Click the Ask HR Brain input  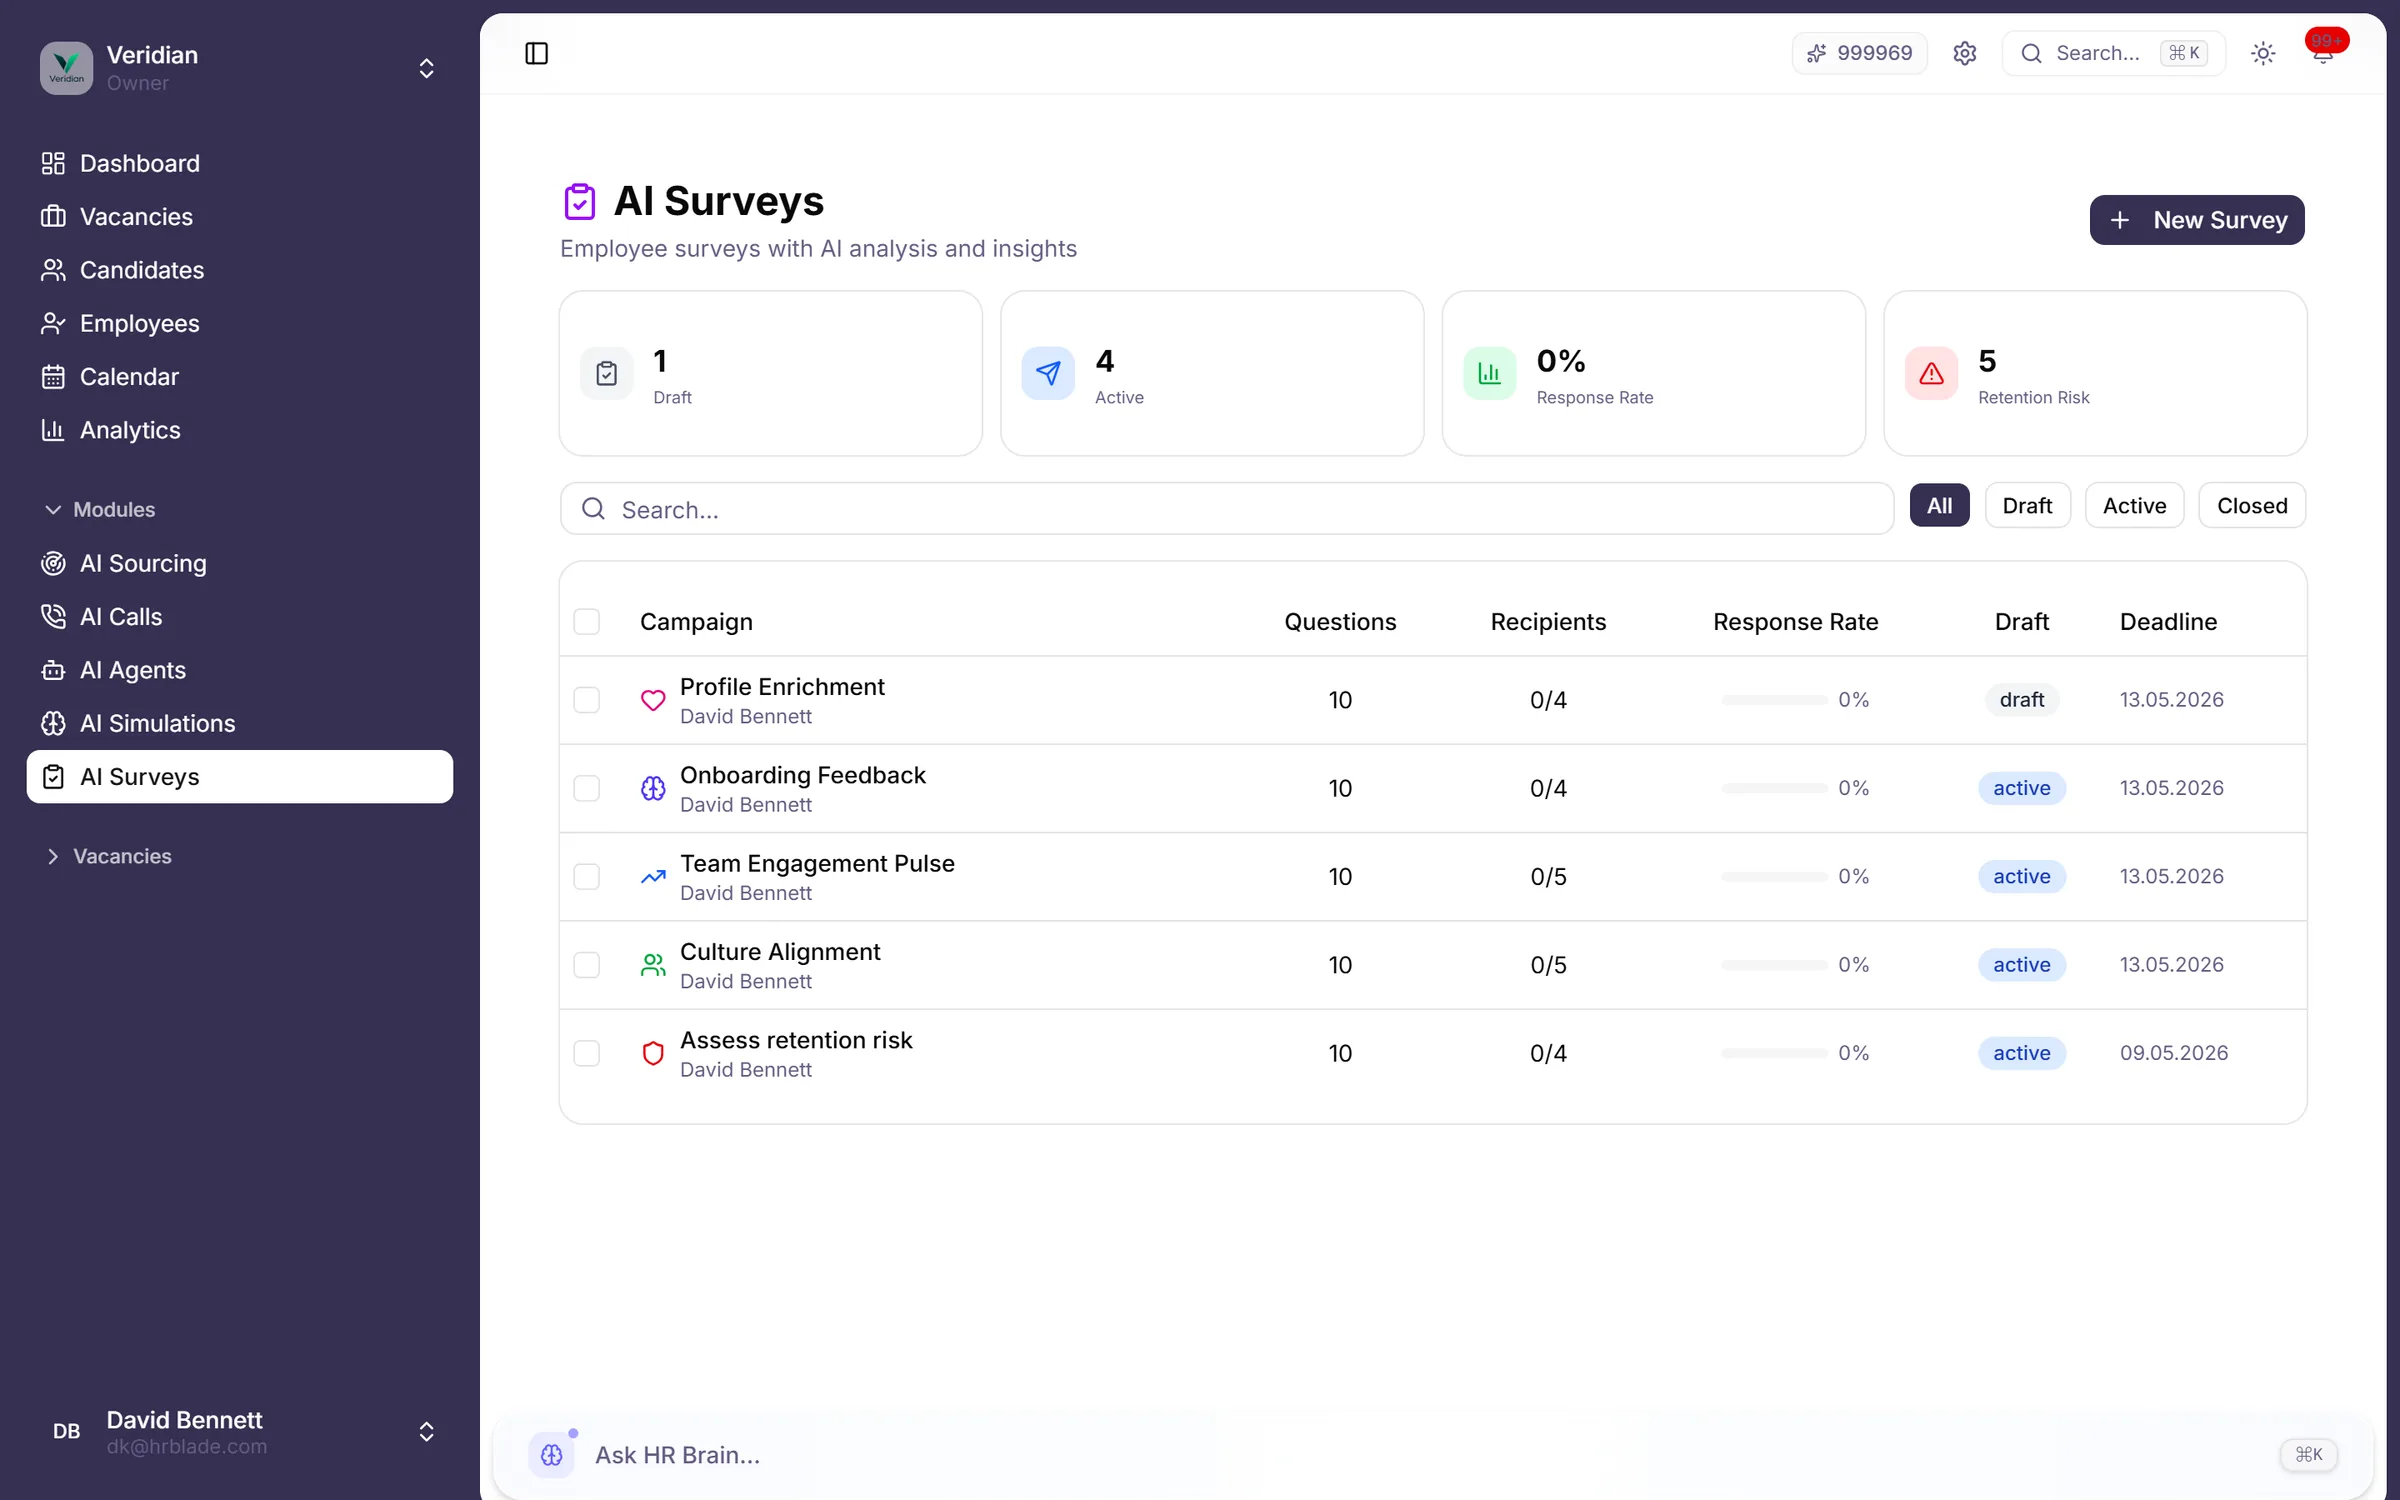click(x=1432, y=1454)
